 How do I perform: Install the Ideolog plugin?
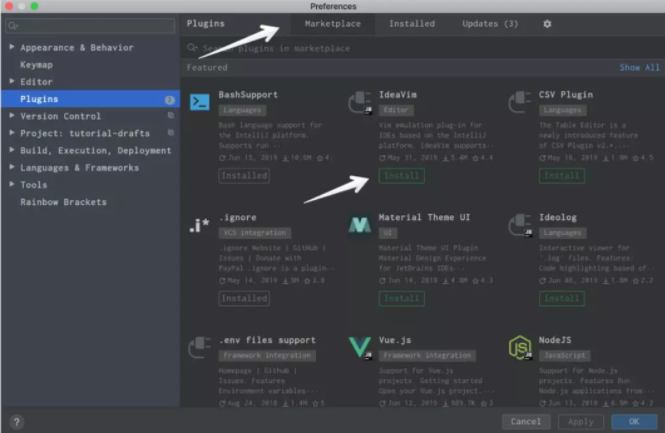tap(562, 298)
